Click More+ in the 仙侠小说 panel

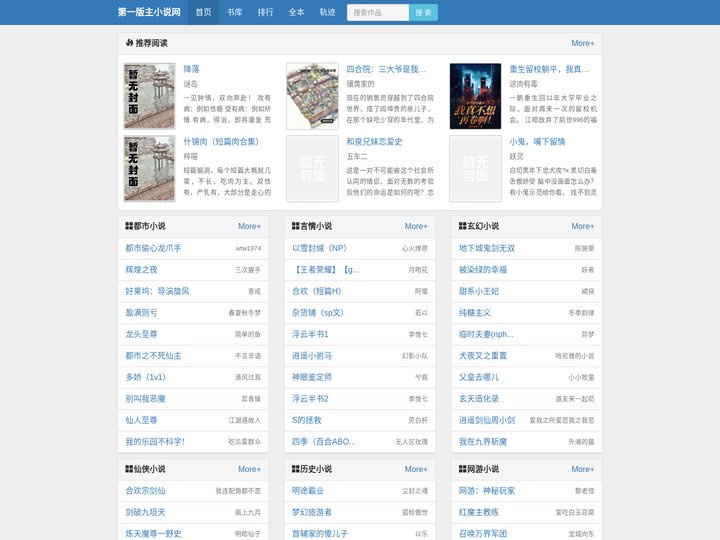tap(249, 469)
